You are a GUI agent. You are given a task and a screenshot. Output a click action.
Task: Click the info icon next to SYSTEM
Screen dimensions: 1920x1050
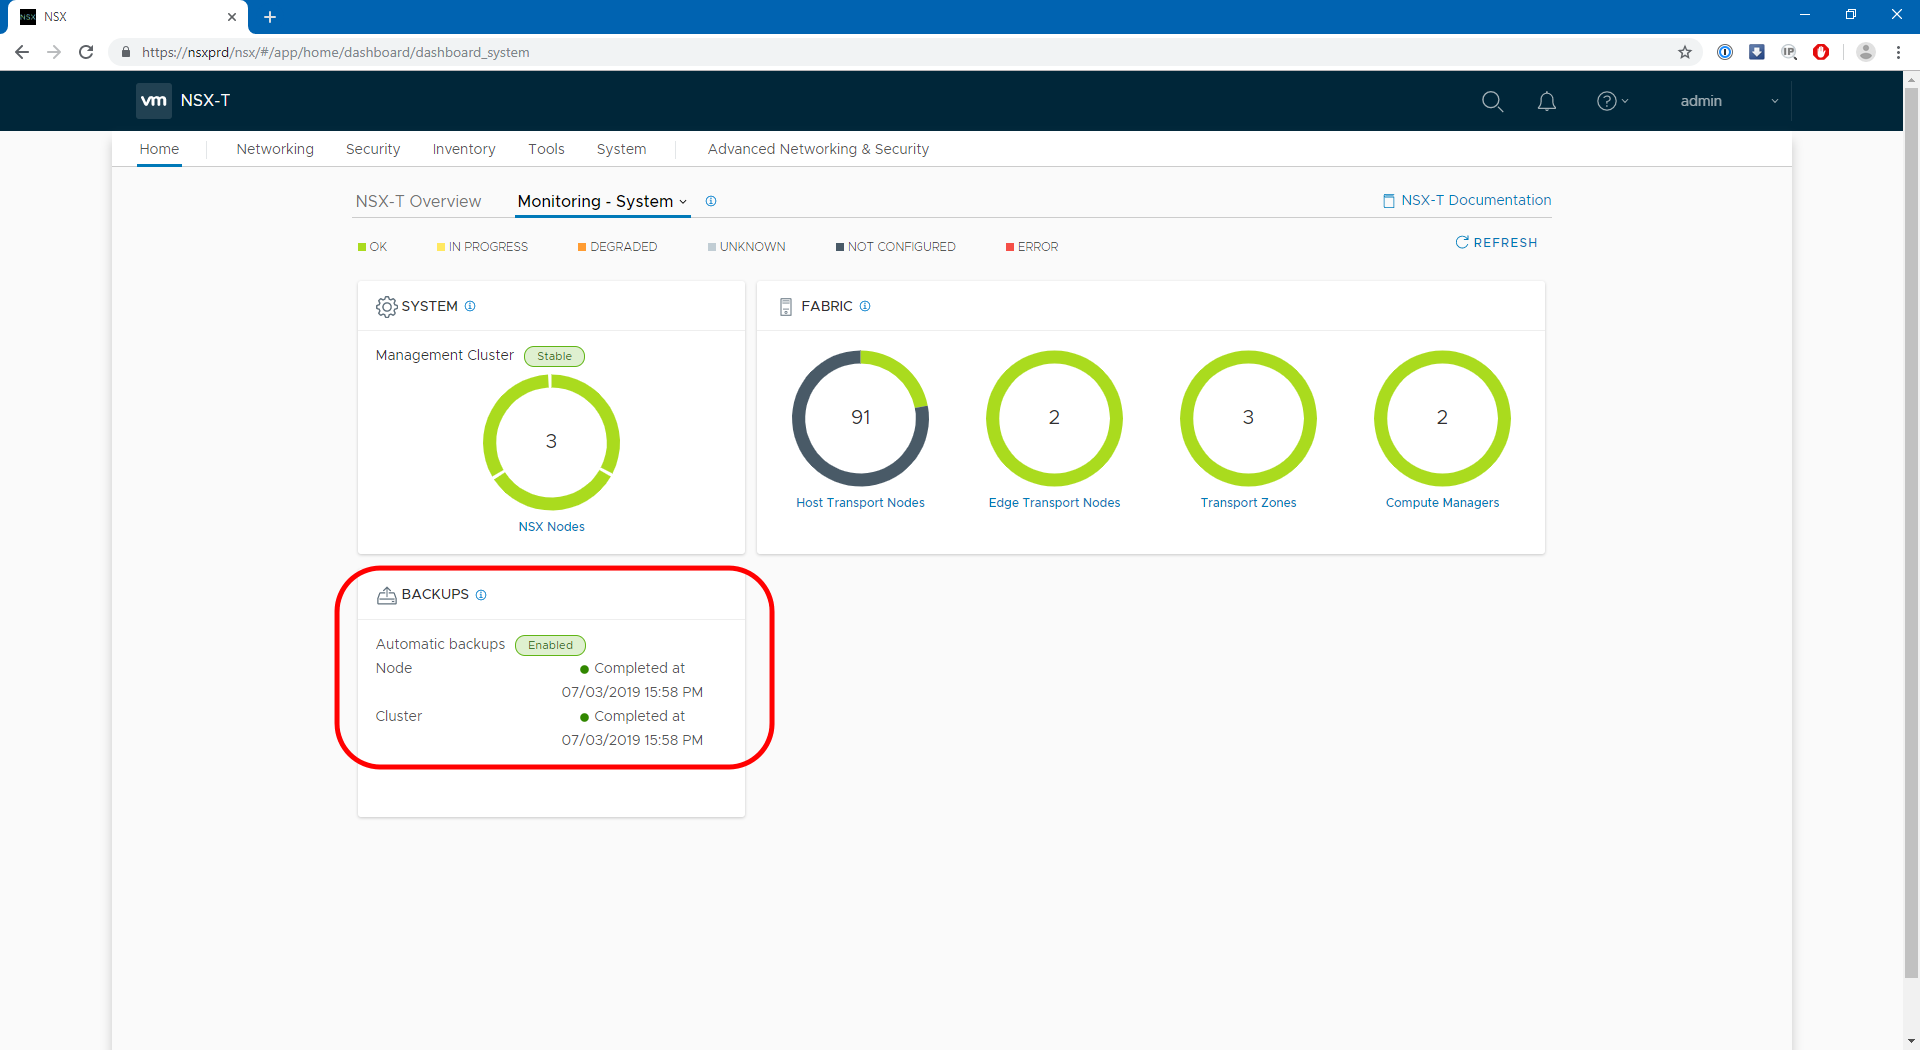pos(470,306)
